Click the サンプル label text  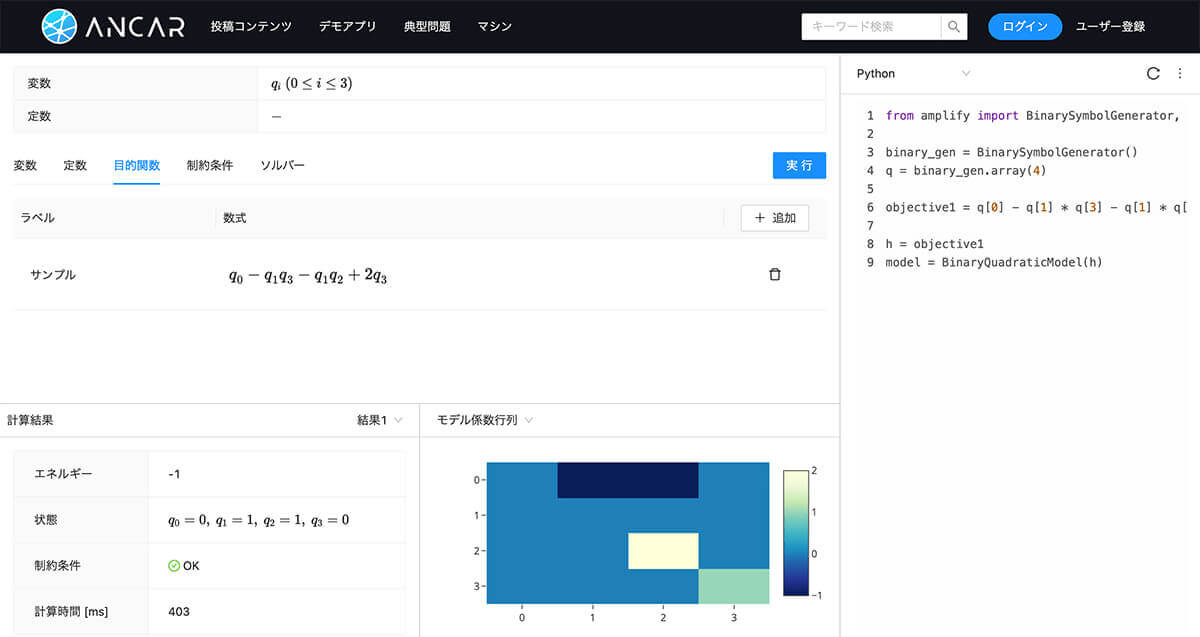(x=53, y=275)
